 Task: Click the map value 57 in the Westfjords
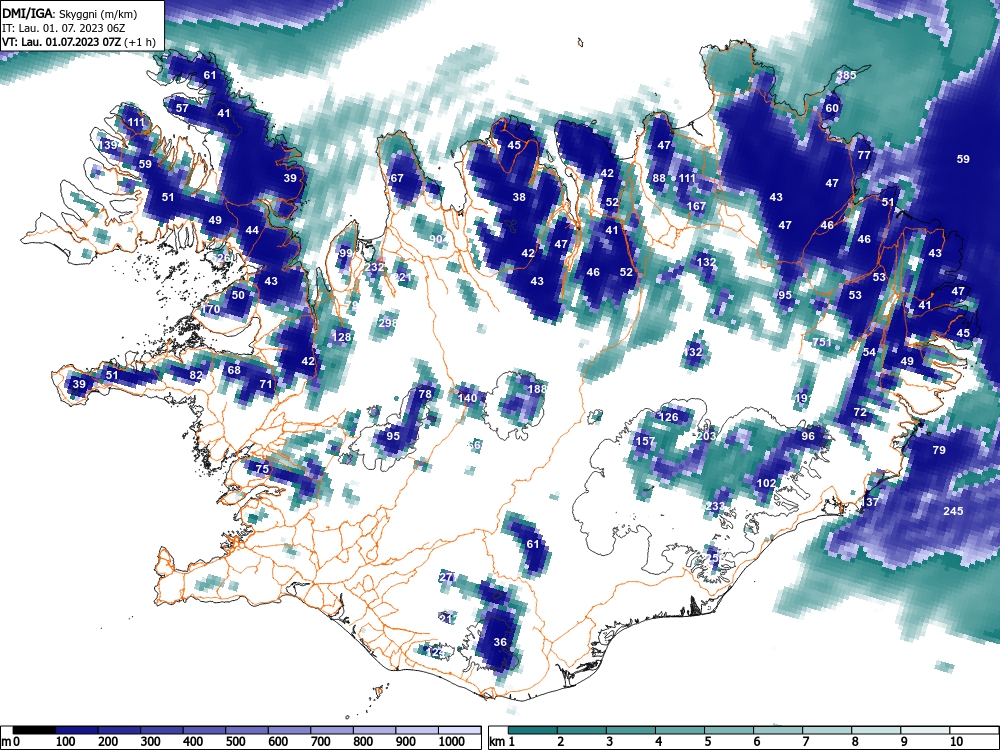(x=182, y=108)
